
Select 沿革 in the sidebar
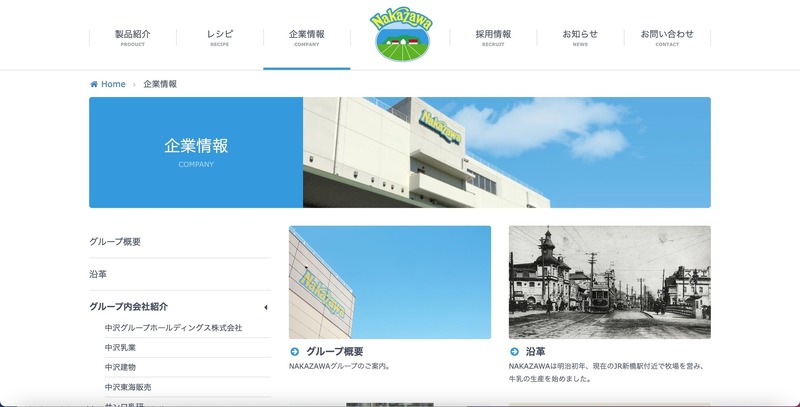(98, 274)
